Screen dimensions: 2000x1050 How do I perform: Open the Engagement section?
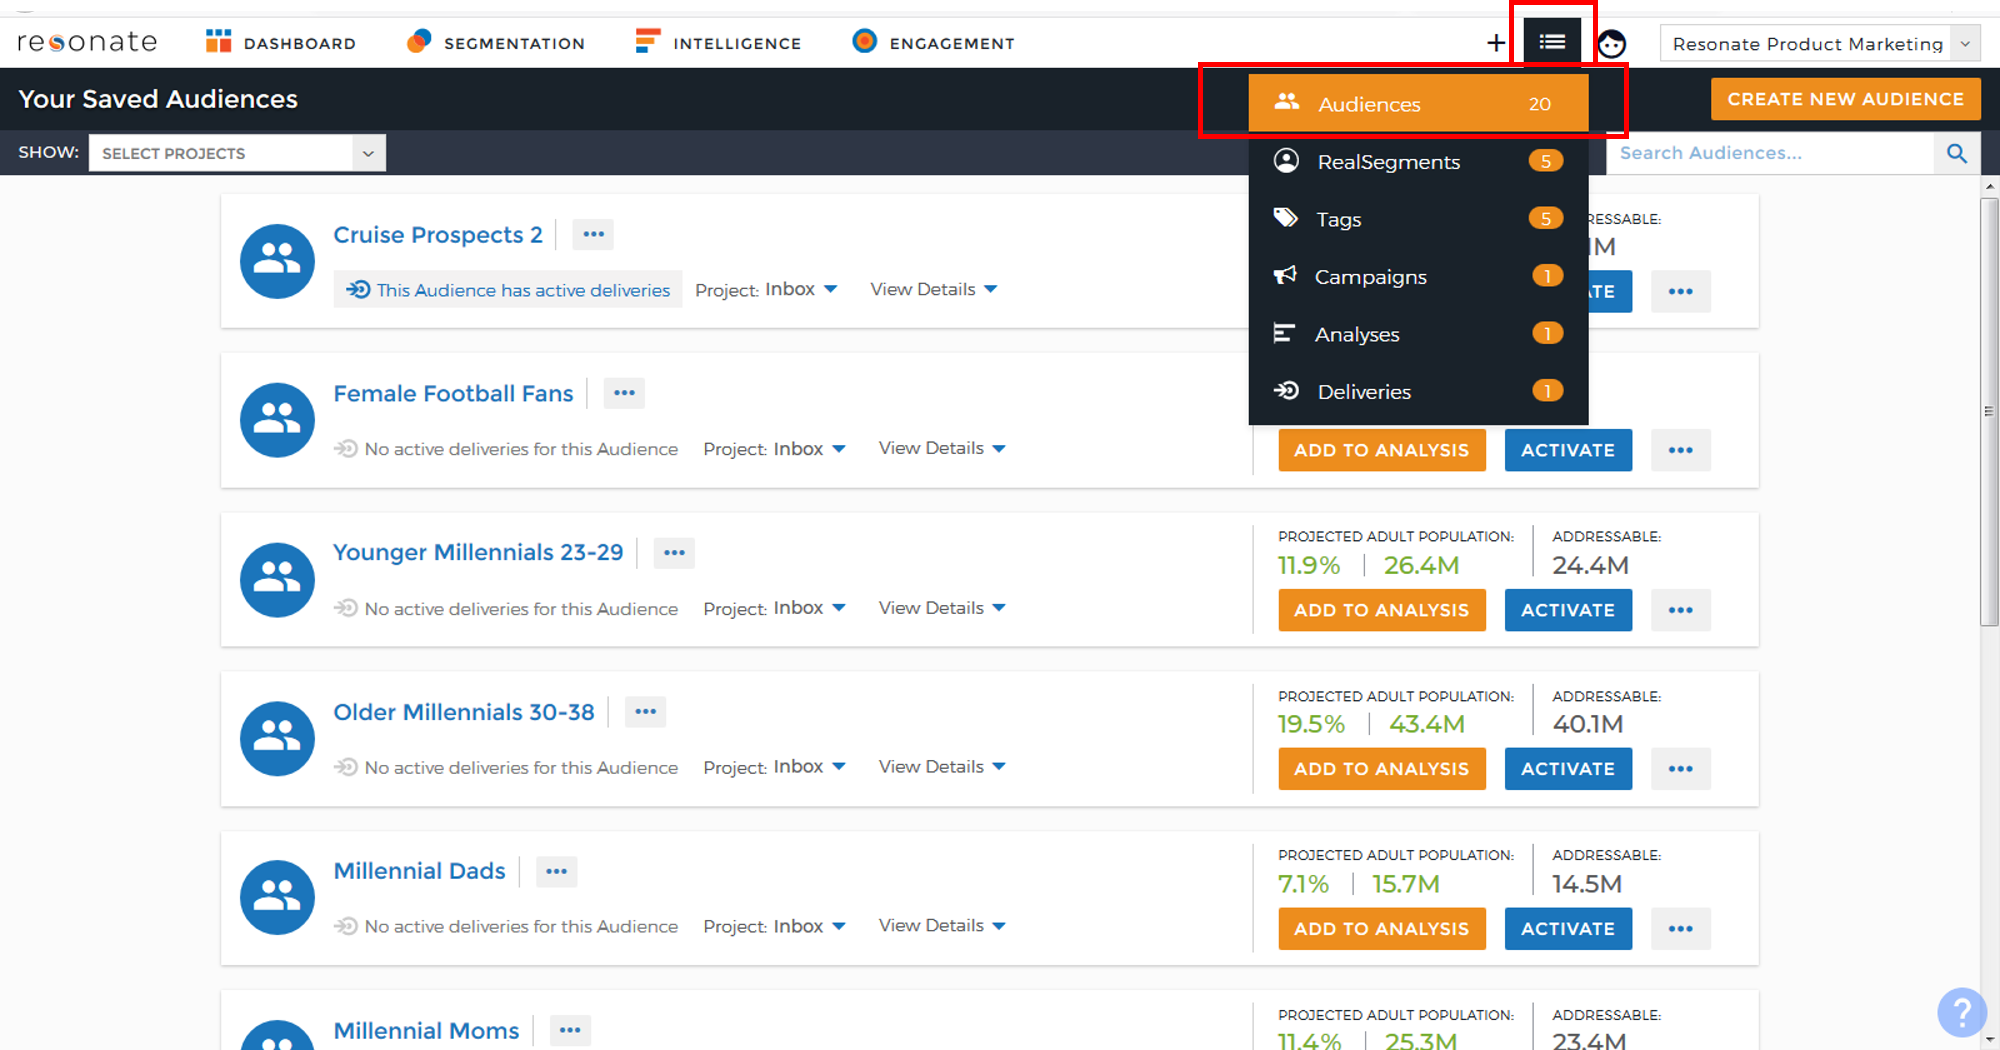933,42
